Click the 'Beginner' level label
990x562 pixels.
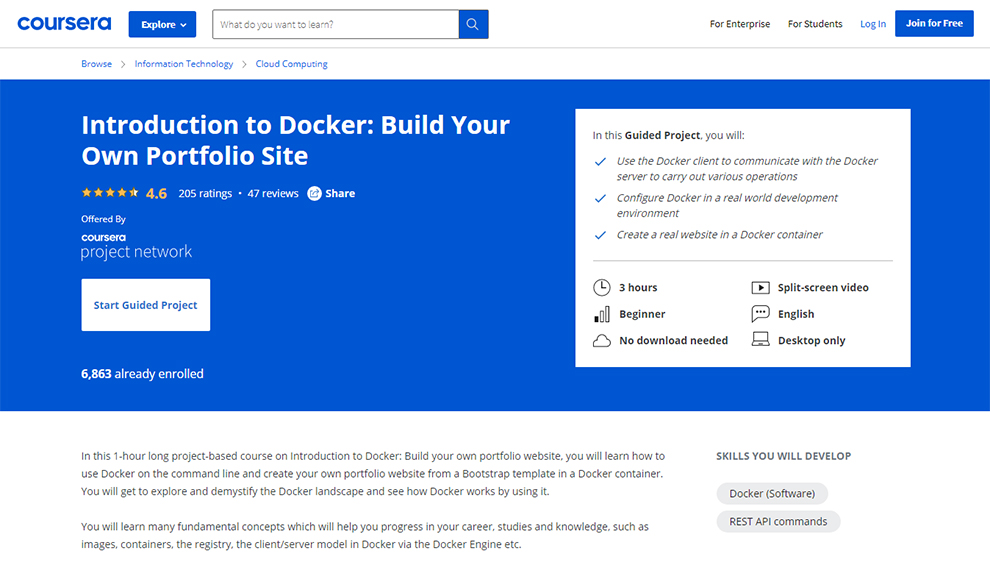click(642, 314)
